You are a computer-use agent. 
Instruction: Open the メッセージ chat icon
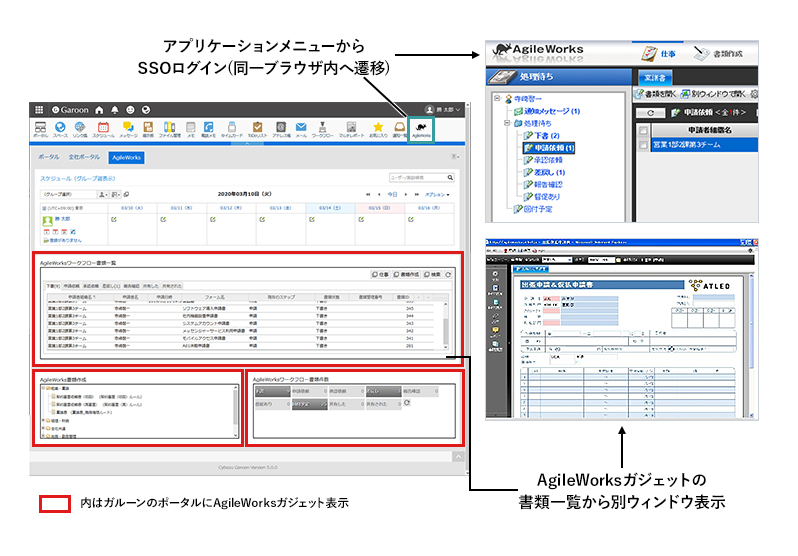click(x=128, y=129)
